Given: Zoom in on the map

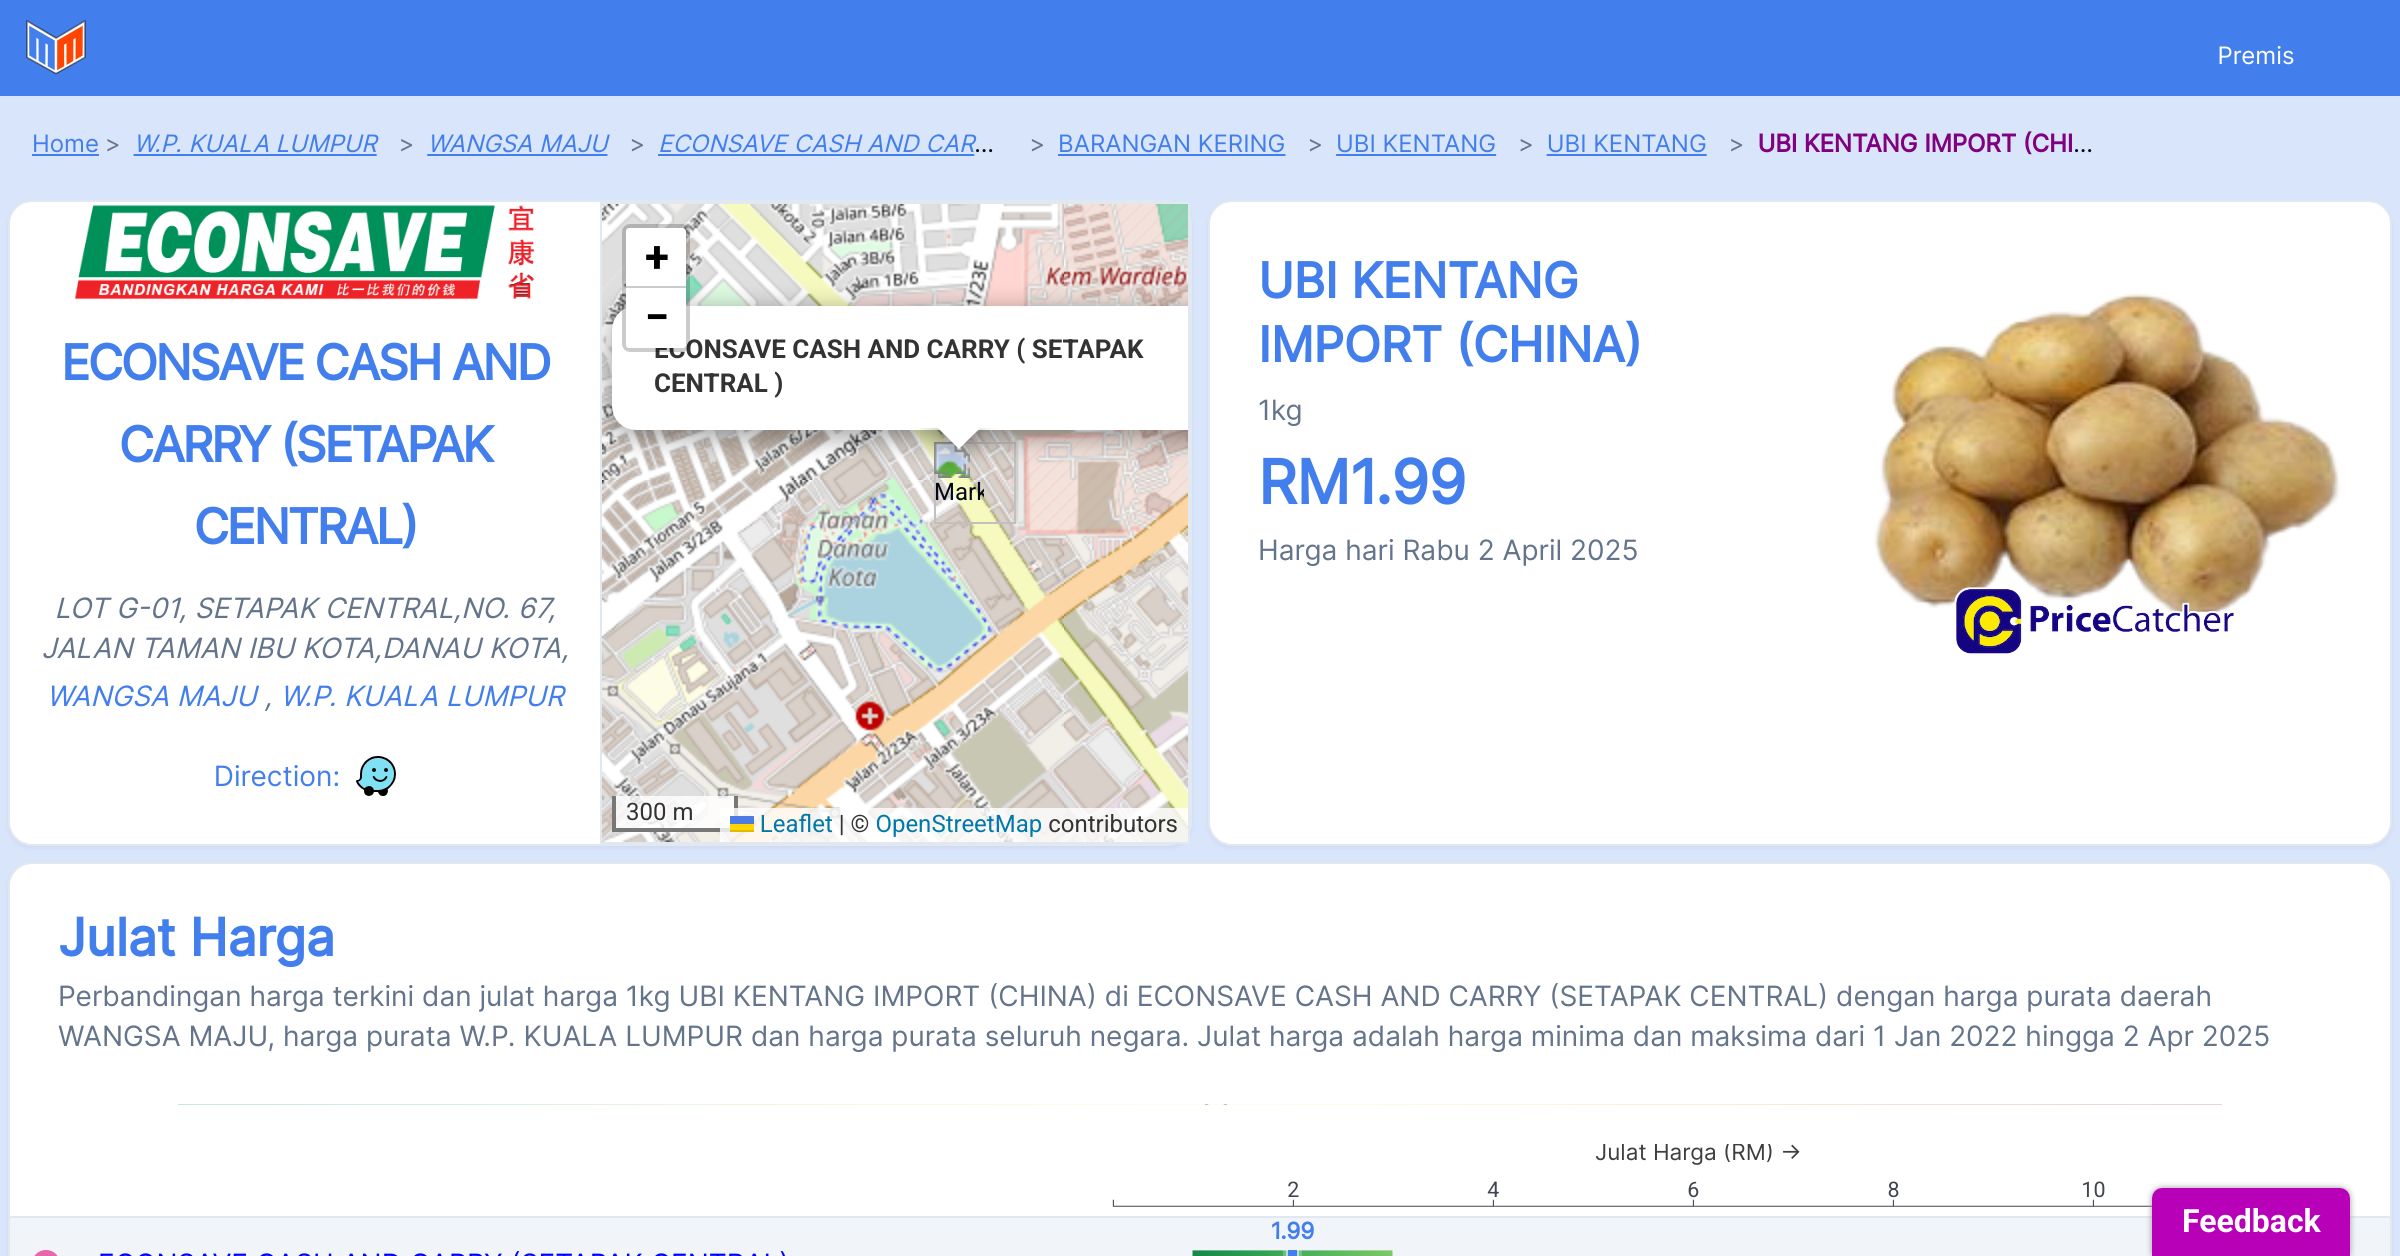Looking at the screenshot, I should pyautogui.click(x=656, y=258).
